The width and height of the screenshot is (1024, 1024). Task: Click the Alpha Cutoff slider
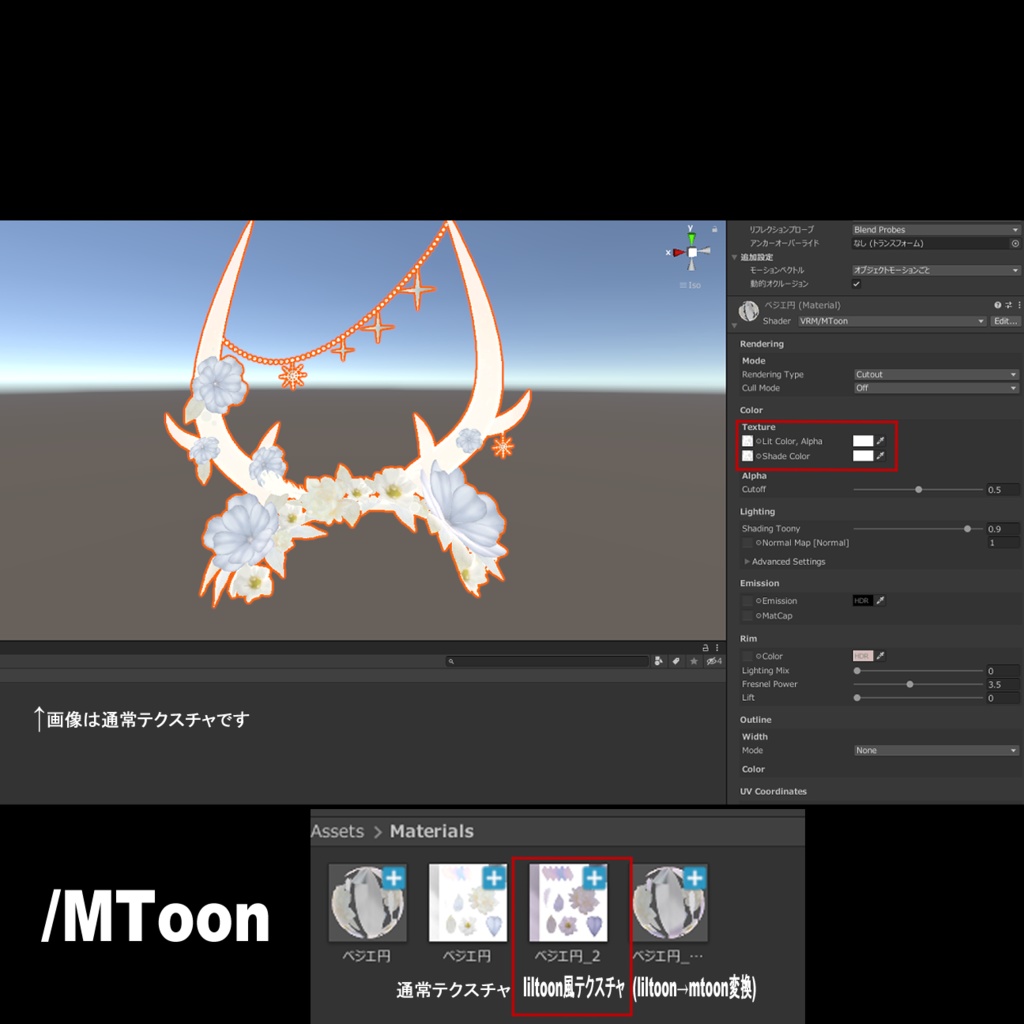[x=918, y=489]
